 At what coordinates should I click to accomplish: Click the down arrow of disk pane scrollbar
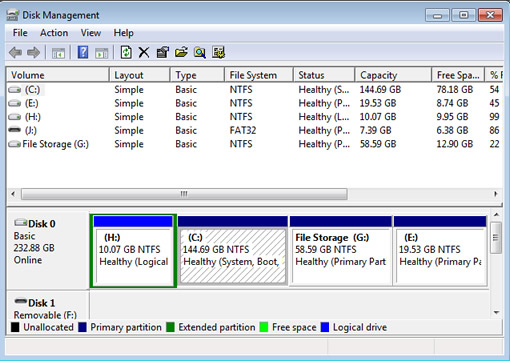pyautogui.click(x=496, y=312)
